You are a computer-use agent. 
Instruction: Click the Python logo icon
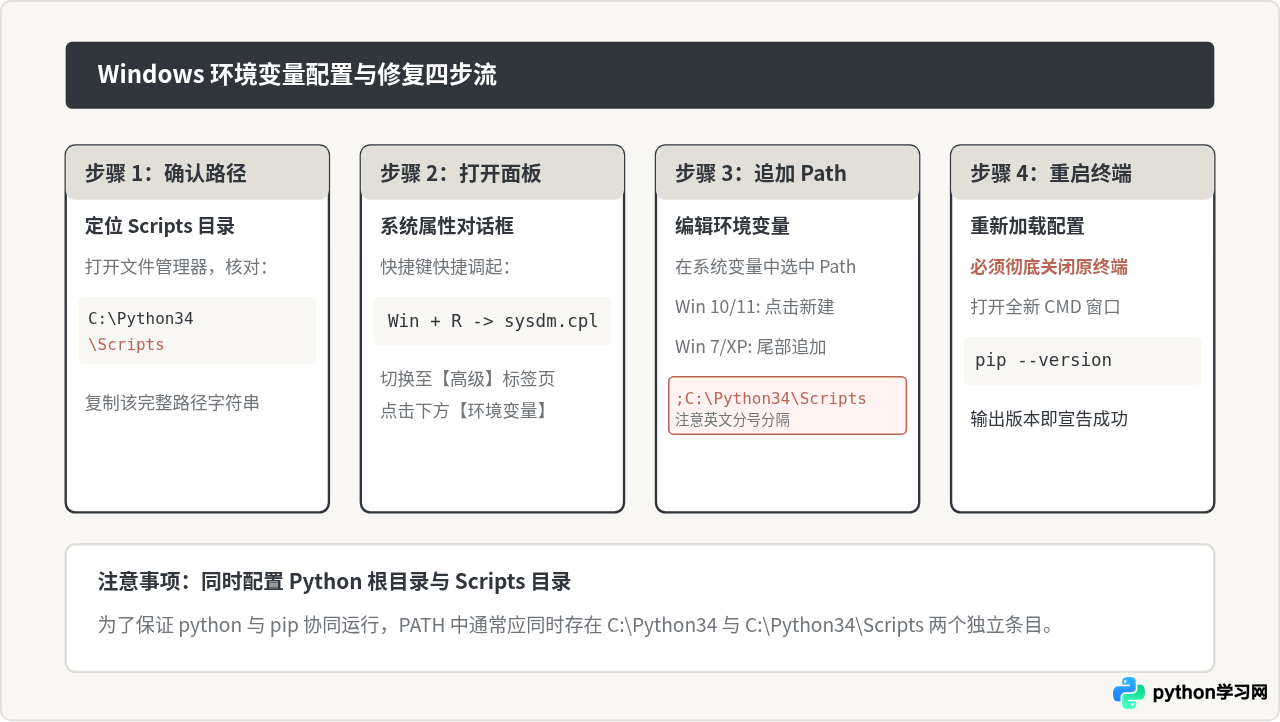1129,693
